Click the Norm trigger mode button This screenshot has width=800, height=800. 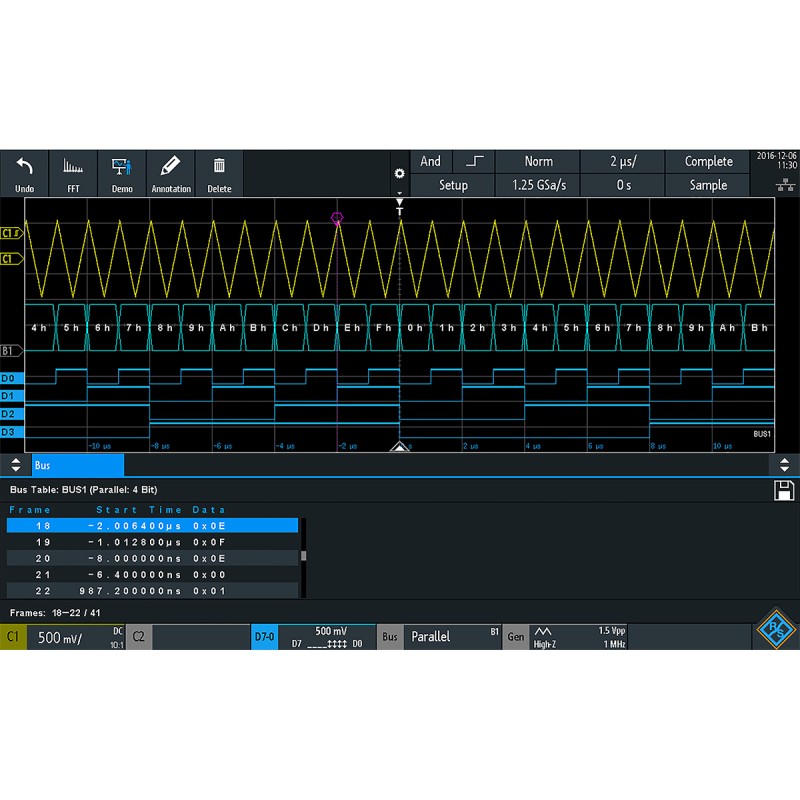539,160
